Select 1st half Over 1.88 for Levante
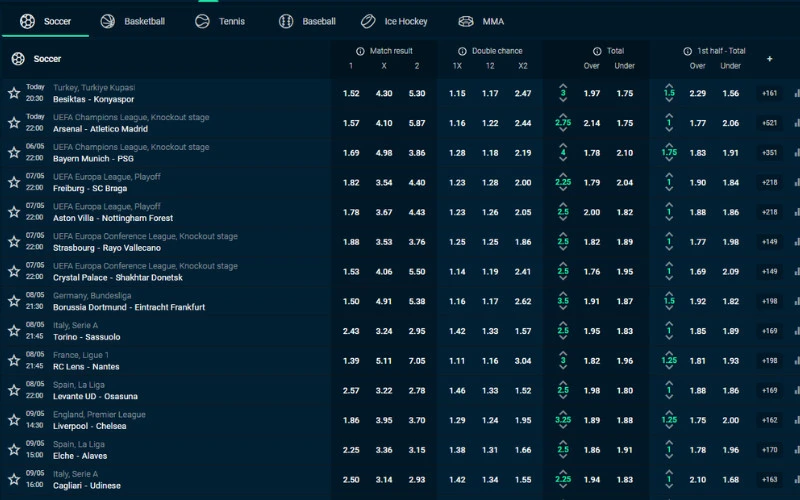This screenshot has width=800, height=500. tap(697, 391)
